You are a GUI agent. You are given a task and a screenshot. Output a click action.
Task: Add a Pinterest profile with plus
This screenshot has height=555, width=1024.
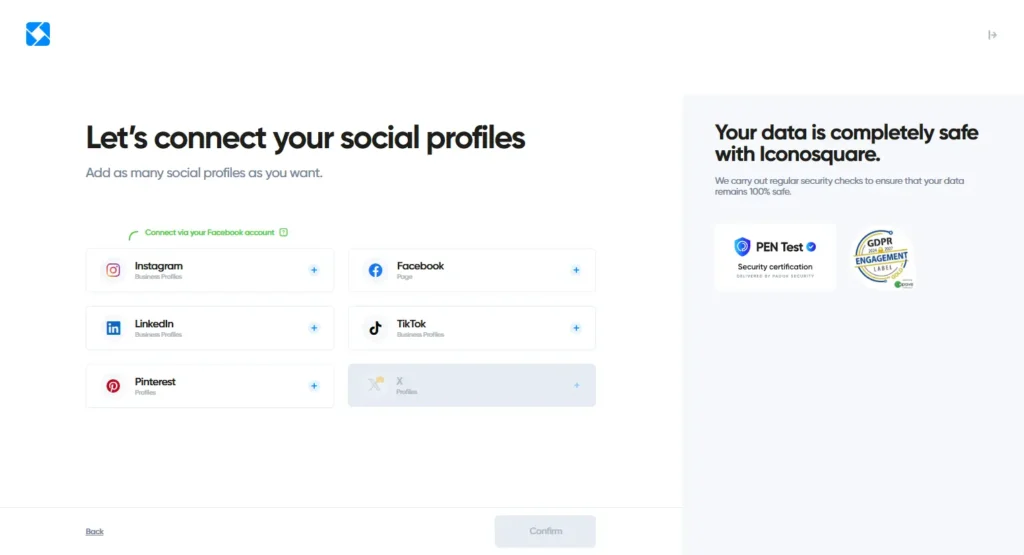point(313,386)
